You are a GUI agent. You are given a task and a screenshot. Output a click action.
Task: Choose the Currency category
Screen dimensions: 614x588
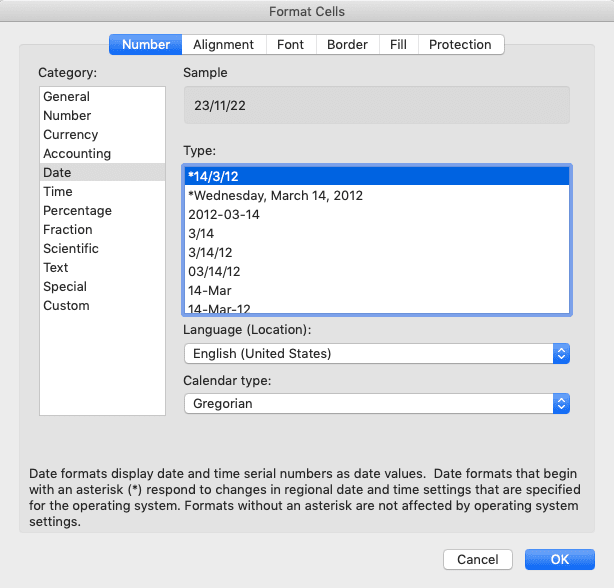coord(103,134)
